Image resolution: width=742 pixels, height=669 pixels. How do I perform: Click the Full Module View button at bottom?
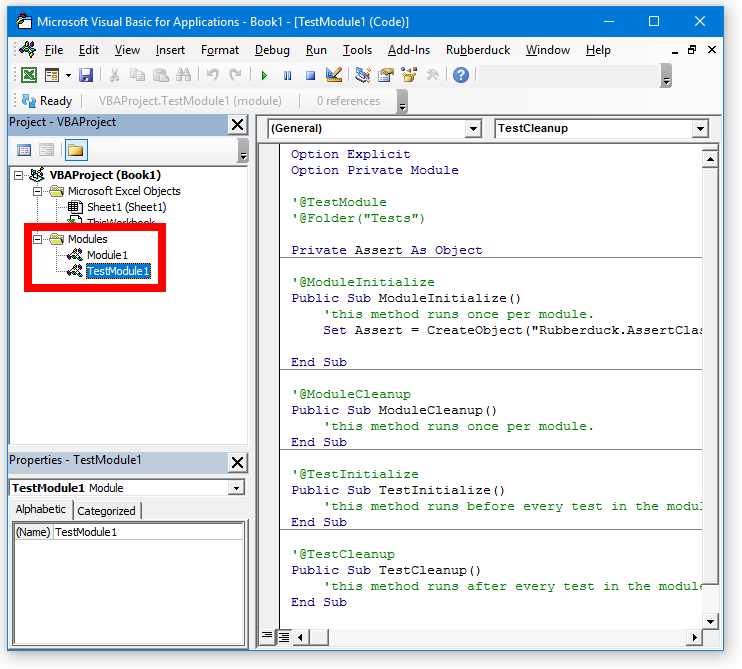tap(284, 637)
